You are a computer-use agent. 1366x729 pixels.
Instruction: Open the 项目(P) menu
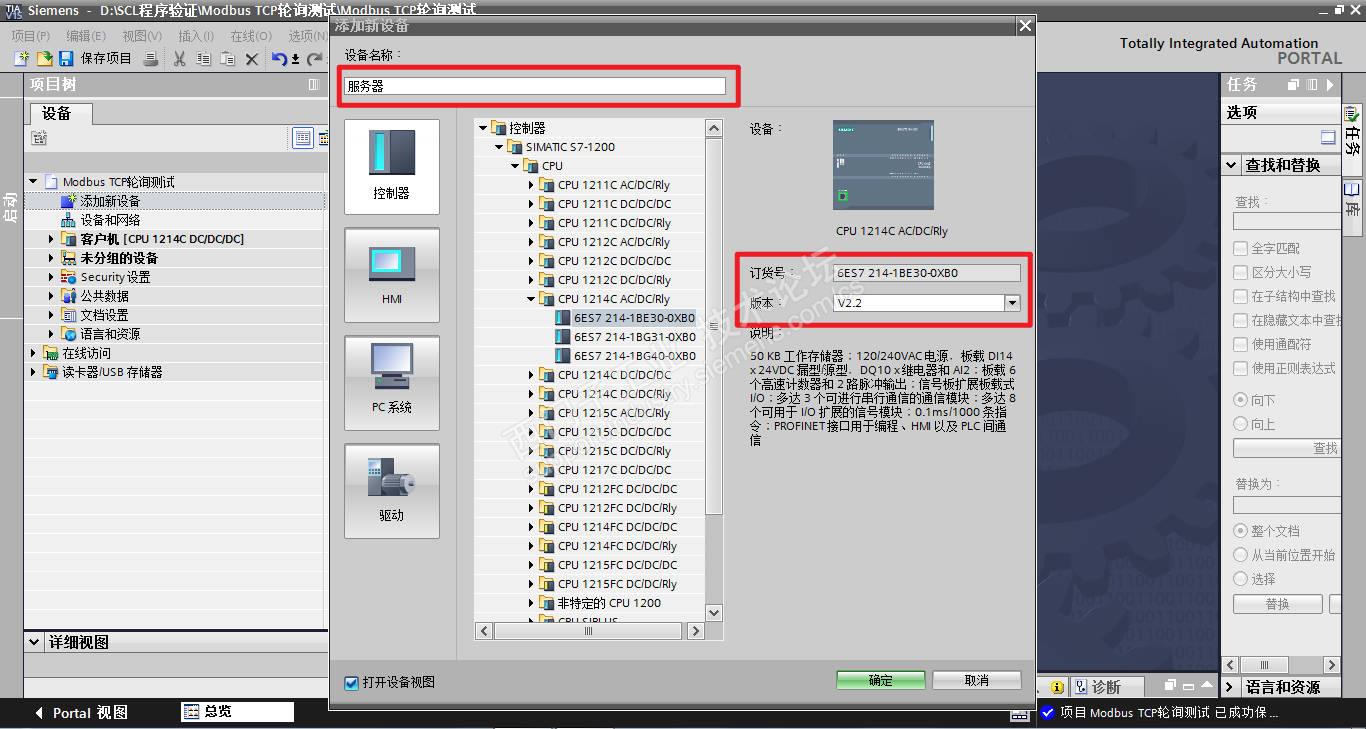pos(30,36)
